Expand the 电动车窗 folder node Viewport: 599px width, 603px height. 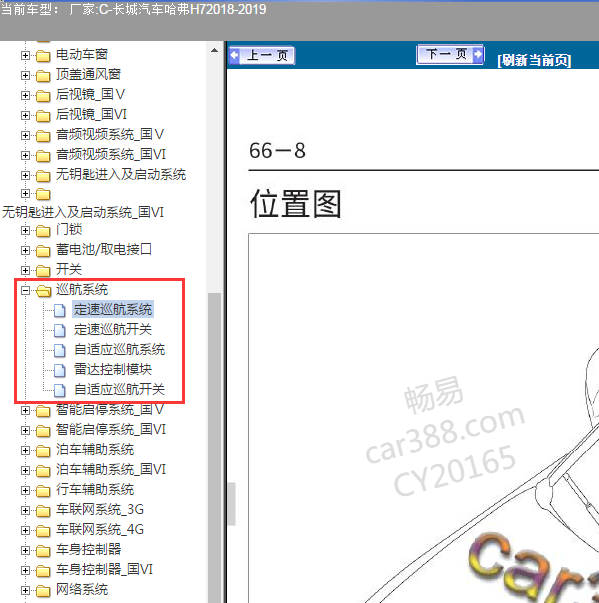click(x=25, y=55)
